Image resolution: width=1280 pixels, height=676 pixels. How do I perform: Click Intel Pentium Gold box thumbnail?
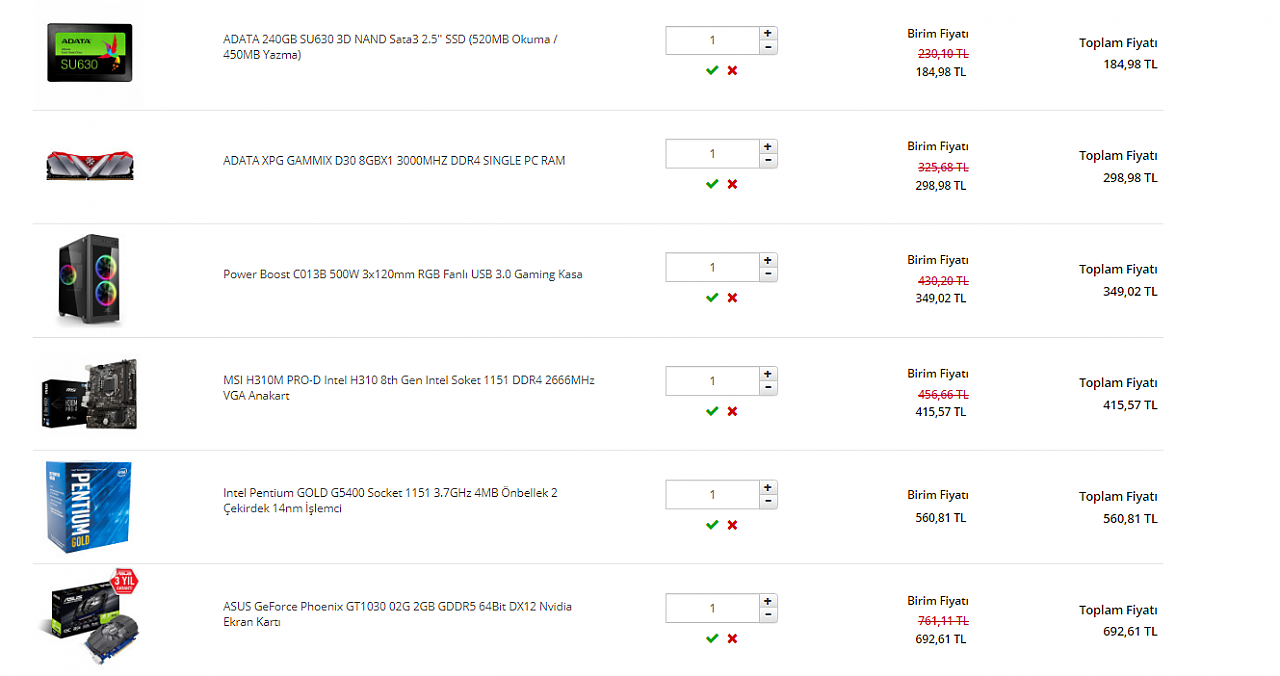pos(88,507)
